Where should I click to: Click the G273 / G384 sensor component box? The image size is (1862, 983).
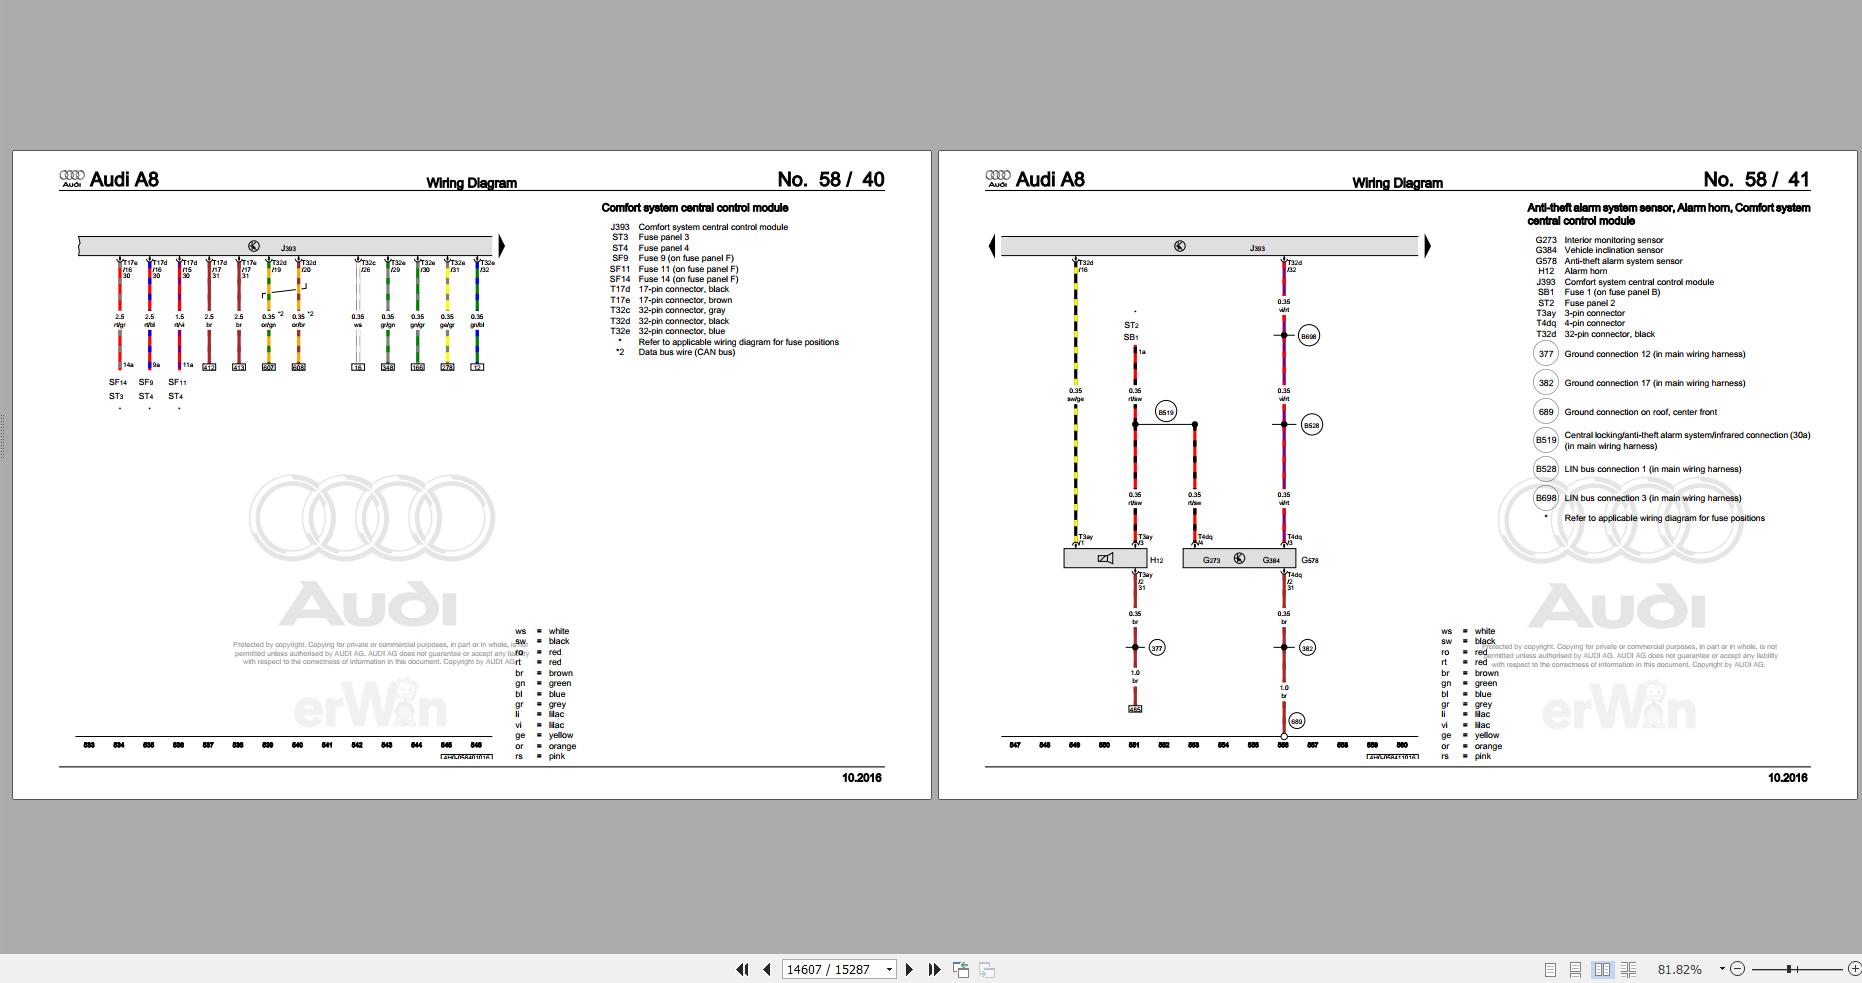[1239, 559]
